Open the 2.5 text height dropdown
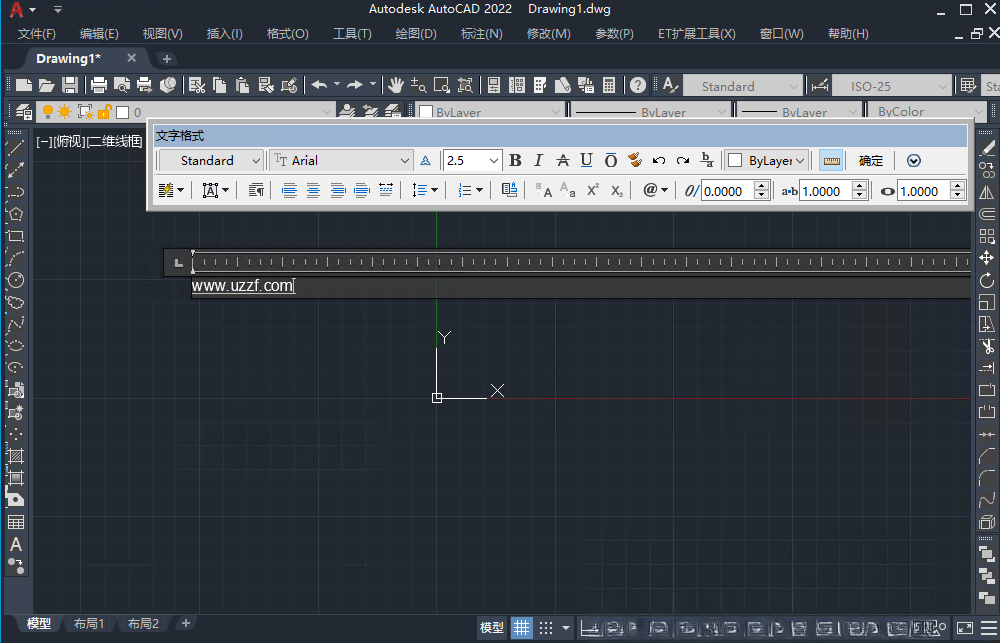Image resolution: width=1000 pixels, height=643 pixels. tap(473, 160)
